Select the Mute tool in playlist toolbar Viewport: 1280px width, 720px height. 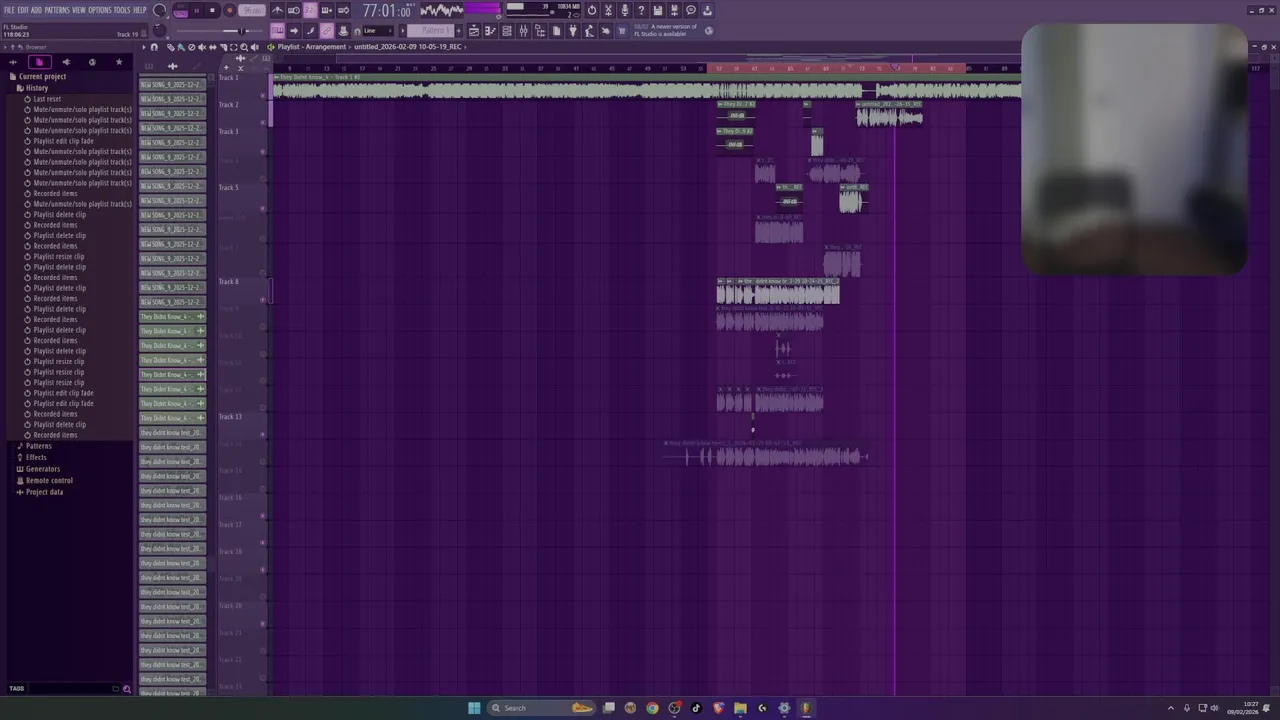(x=202, y=47)
